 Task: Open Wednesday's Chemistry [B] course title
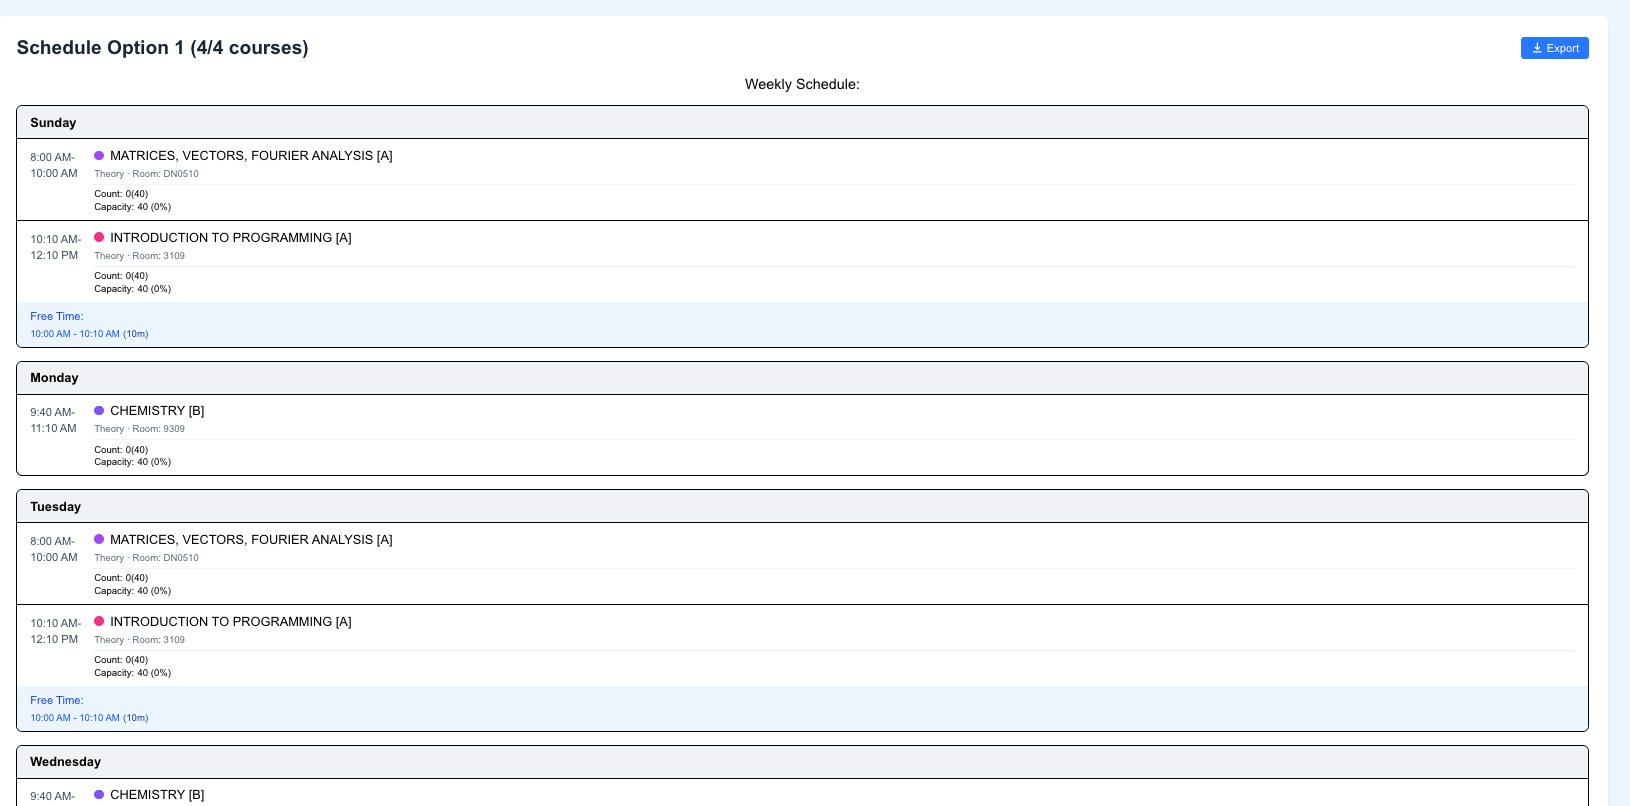157,795
